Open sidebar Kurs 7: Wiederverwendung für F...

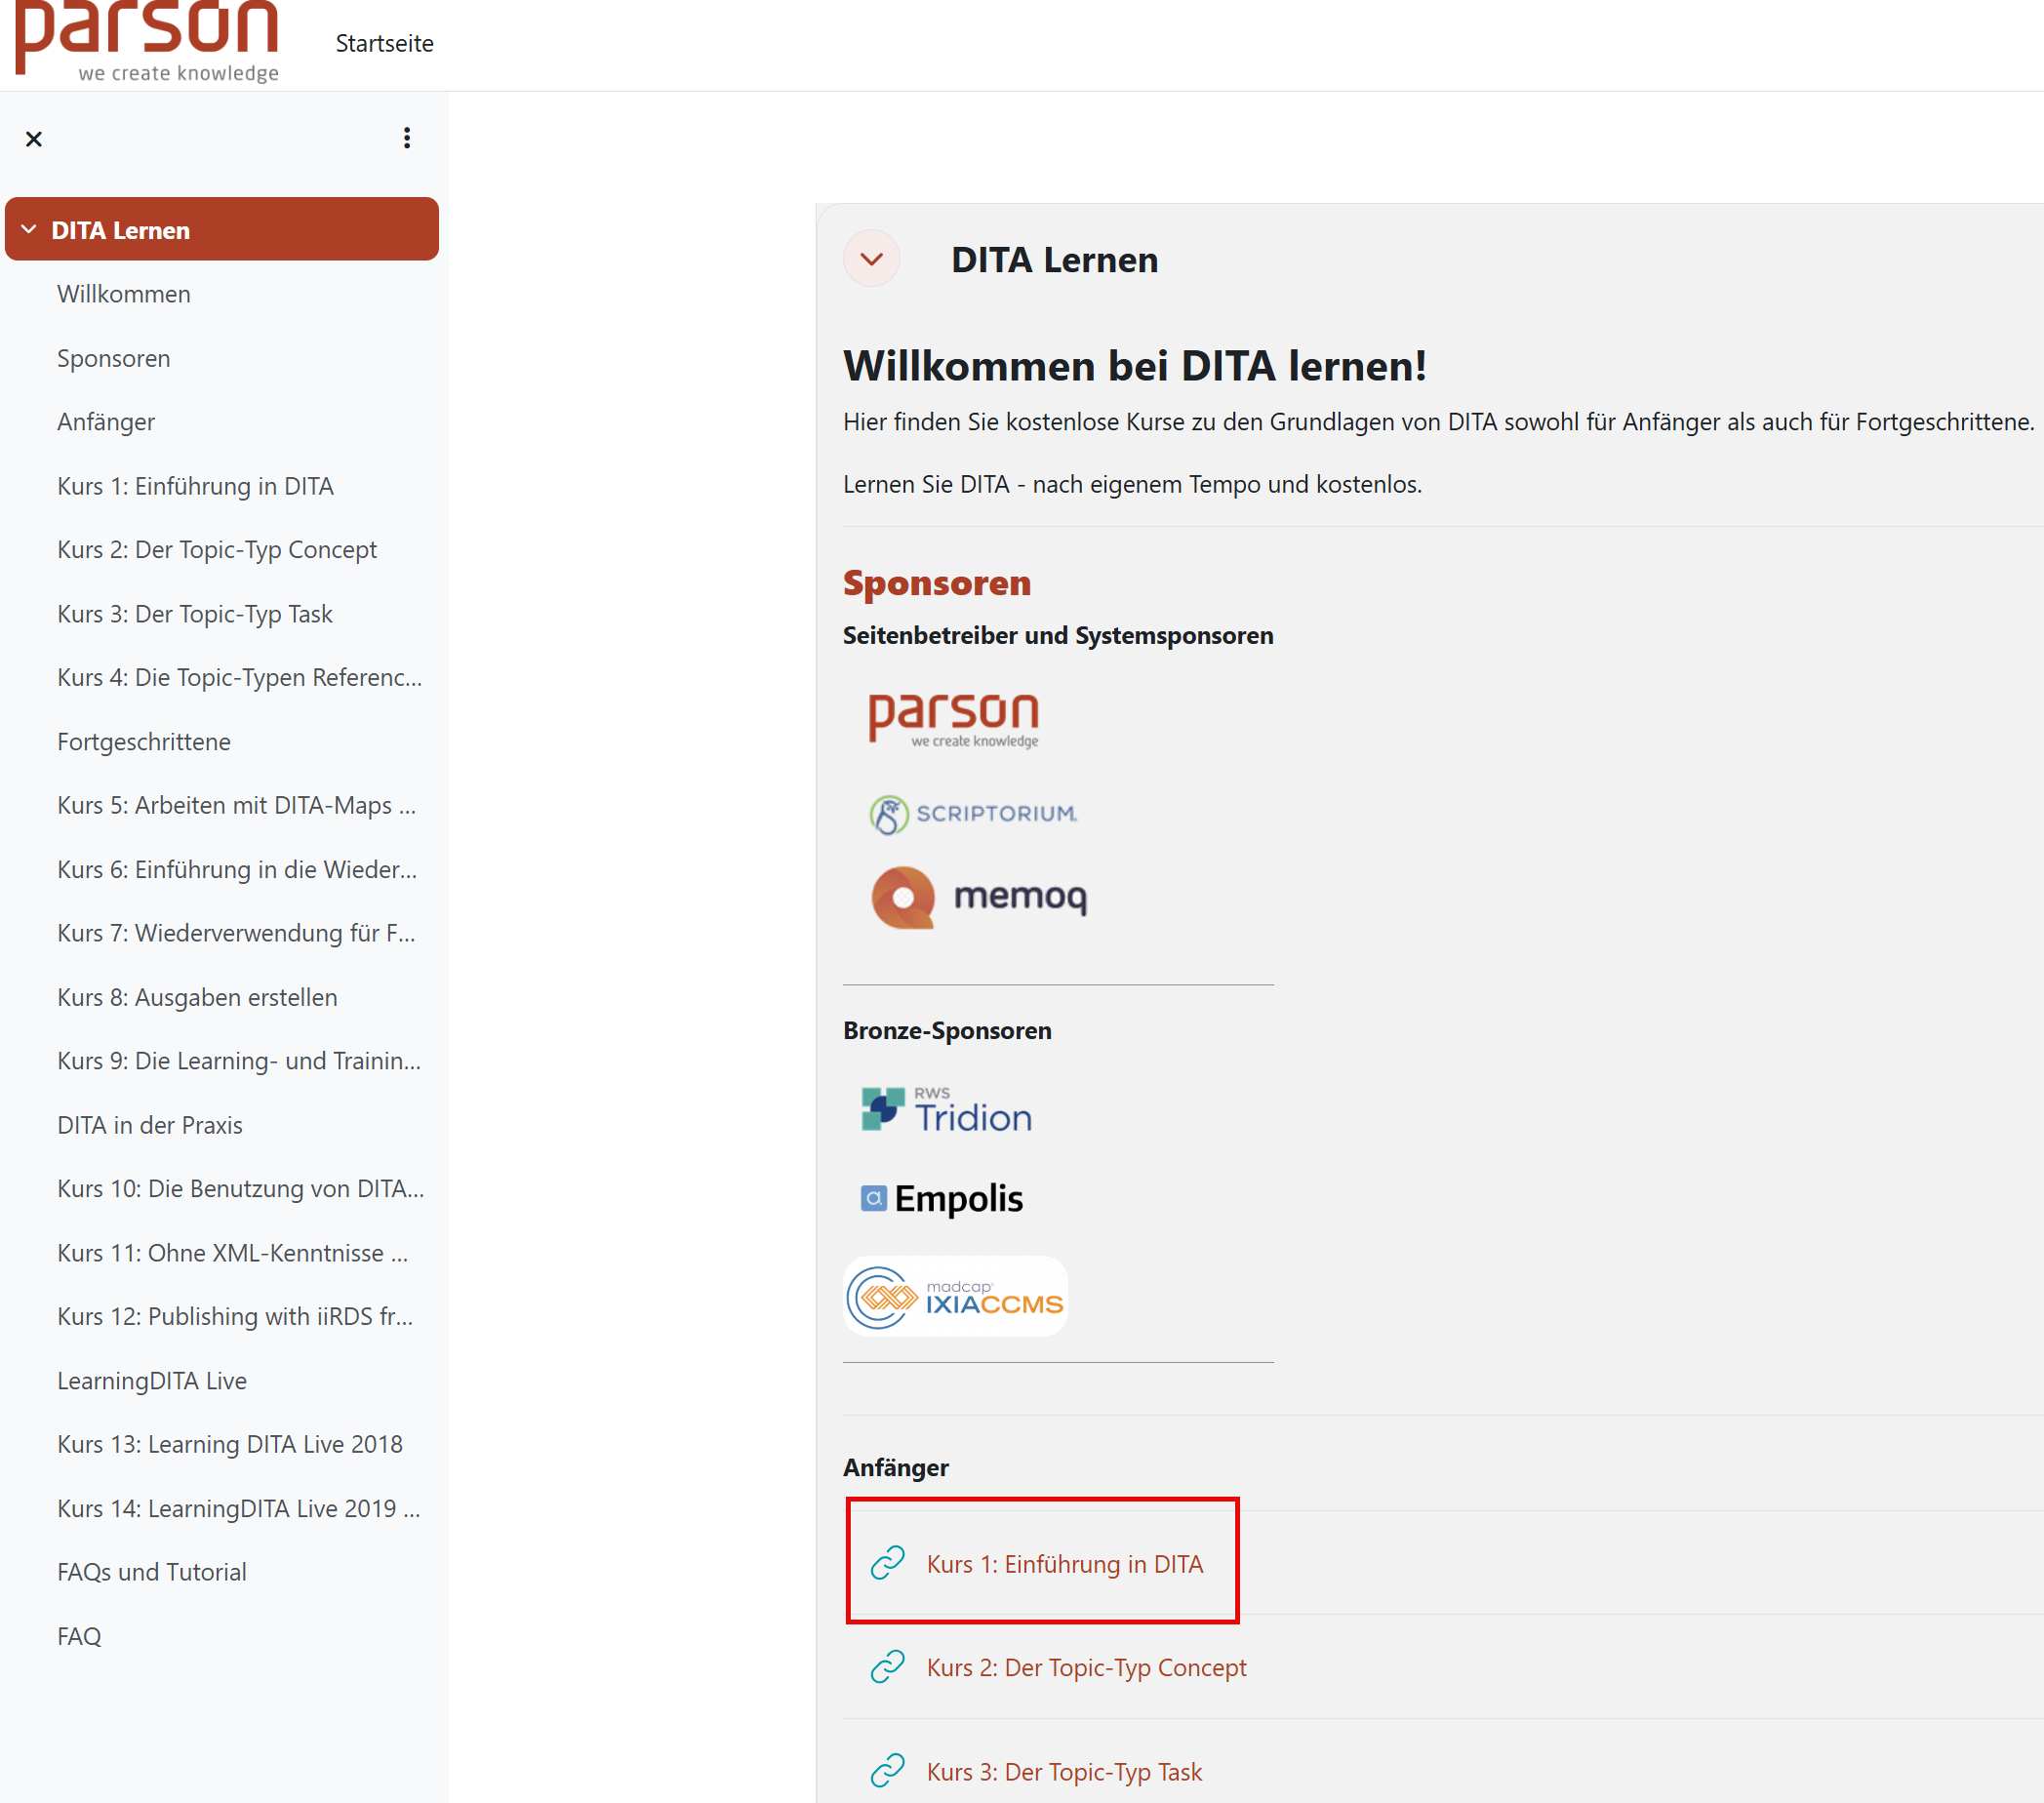pos(236,933)
